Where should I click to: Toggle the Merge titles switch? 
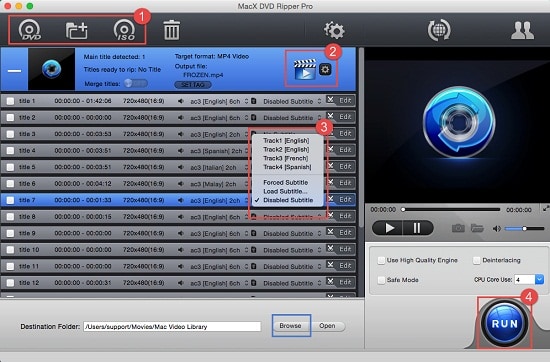click(136, 83)
